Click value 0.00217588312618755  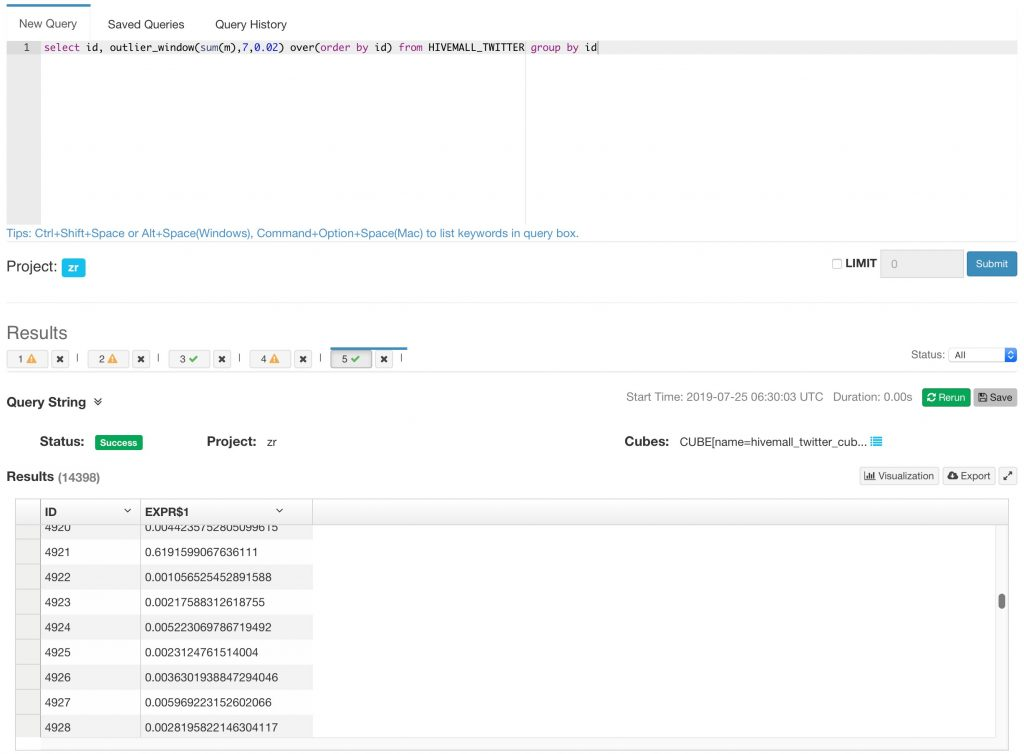tap(204, 602)
